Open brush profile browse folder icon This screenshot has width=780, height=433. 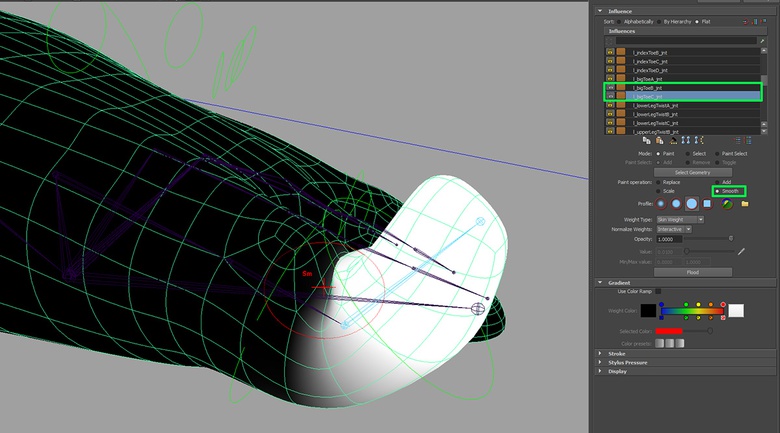pyautogui.click(x=745, y=204)
